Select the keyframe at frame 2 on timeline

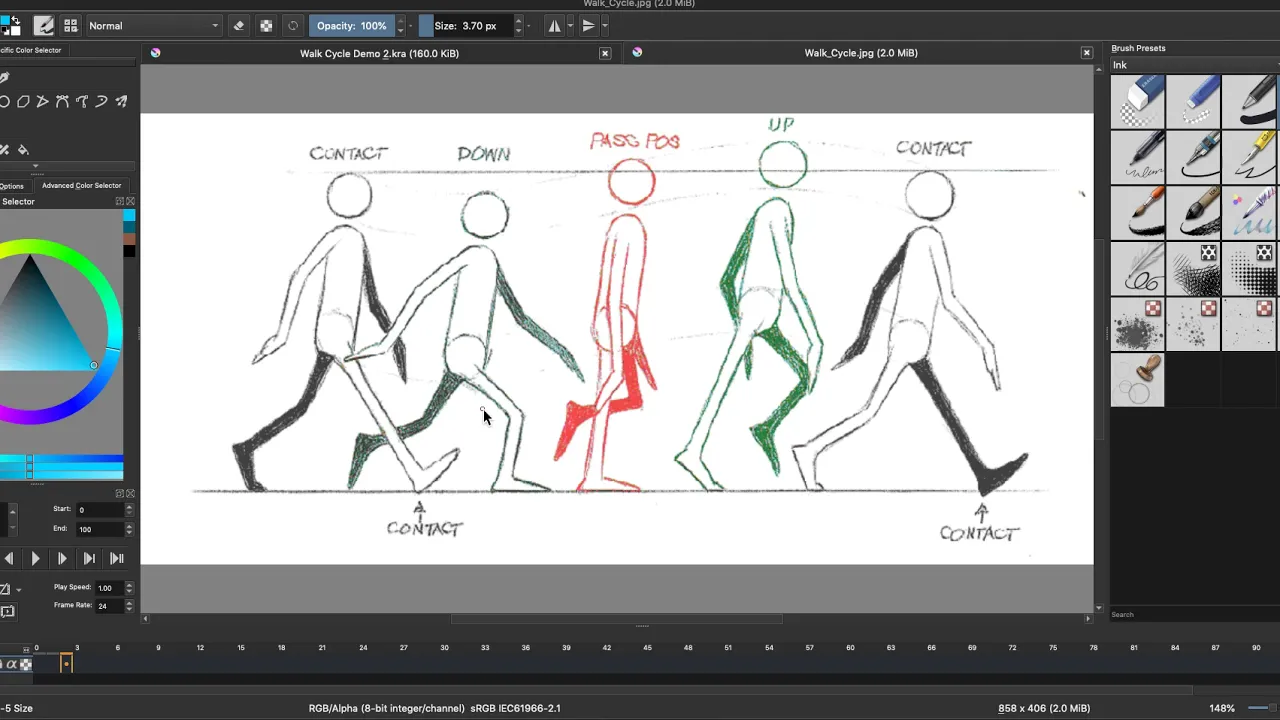click(x=66, y=663)
